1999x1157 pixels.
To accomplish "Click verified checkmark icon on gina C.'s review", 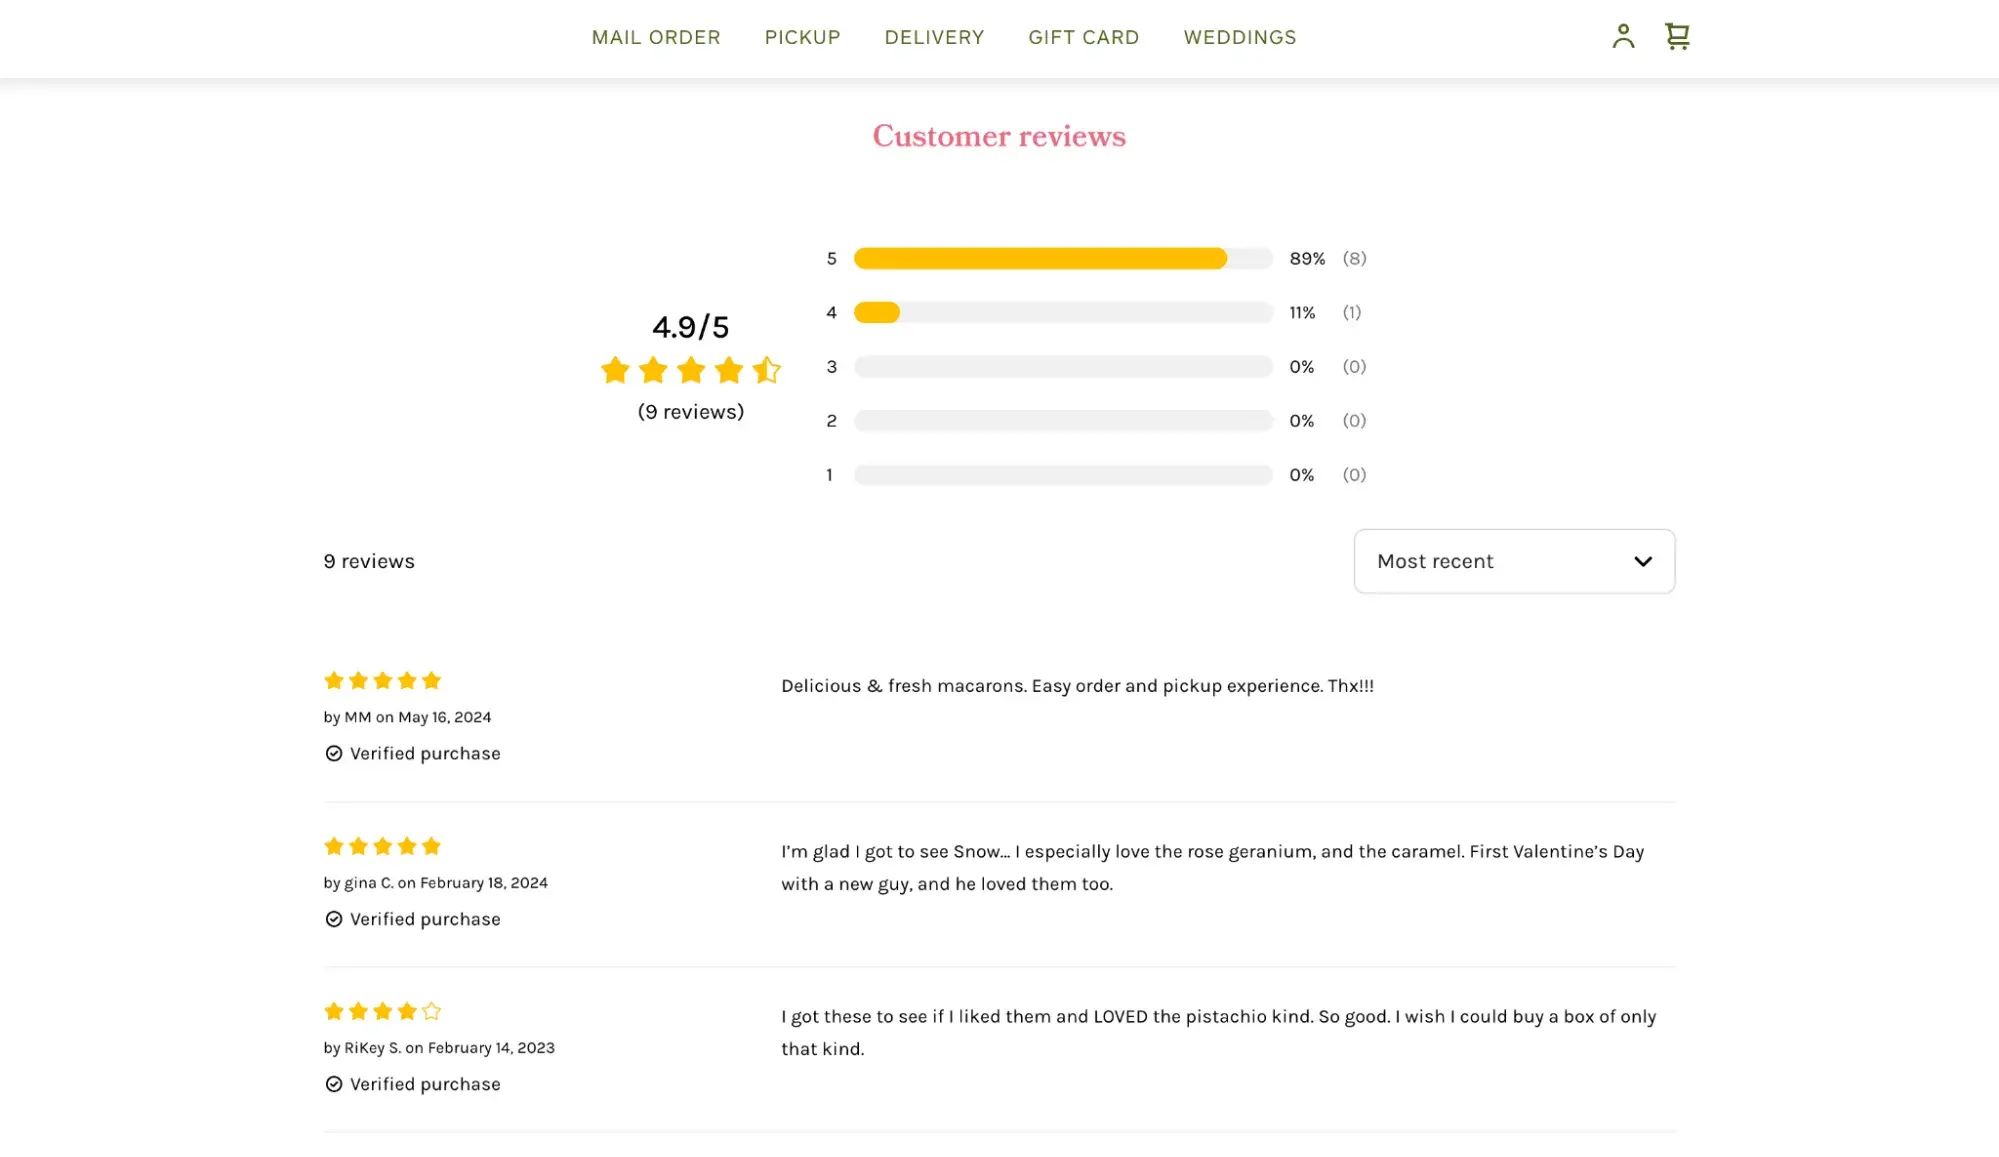I will 334,919.
